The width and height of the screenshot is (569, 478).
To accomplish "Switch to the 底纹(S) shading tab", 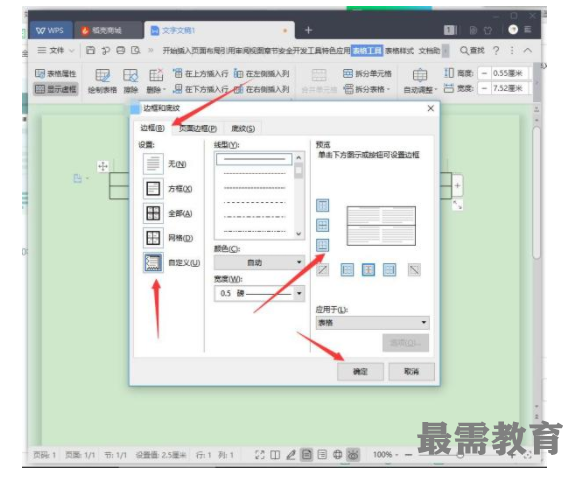I will (x=243, y=128).
